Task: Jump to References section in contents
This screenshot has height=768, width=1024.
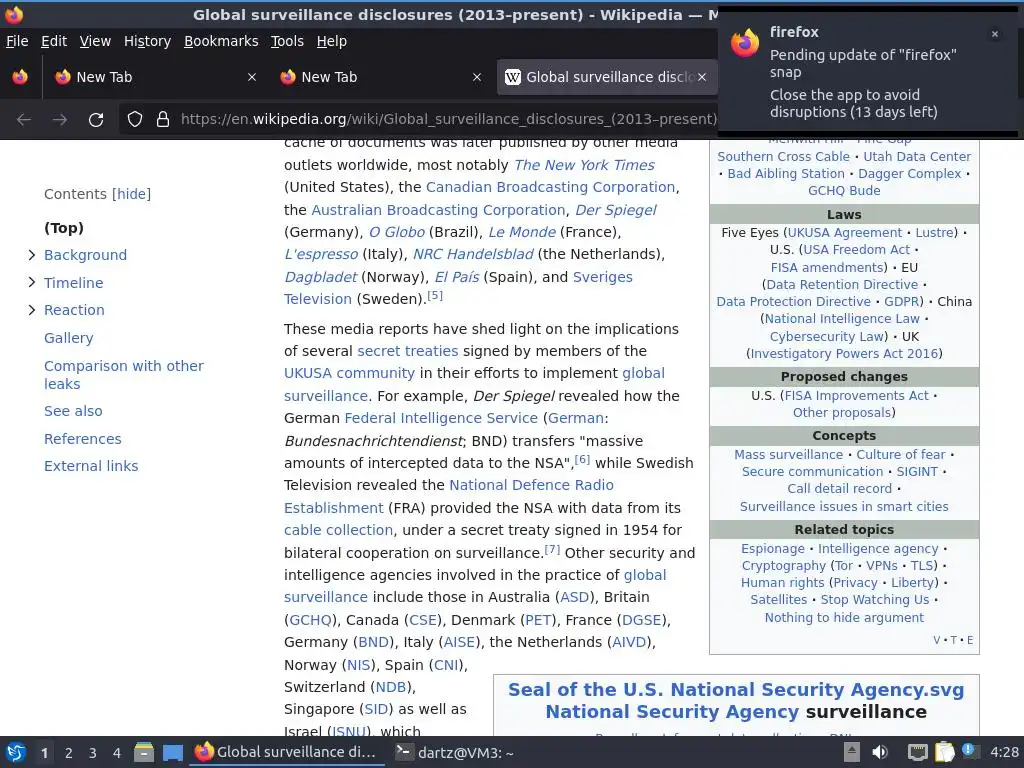Action: tap(82, 439)
